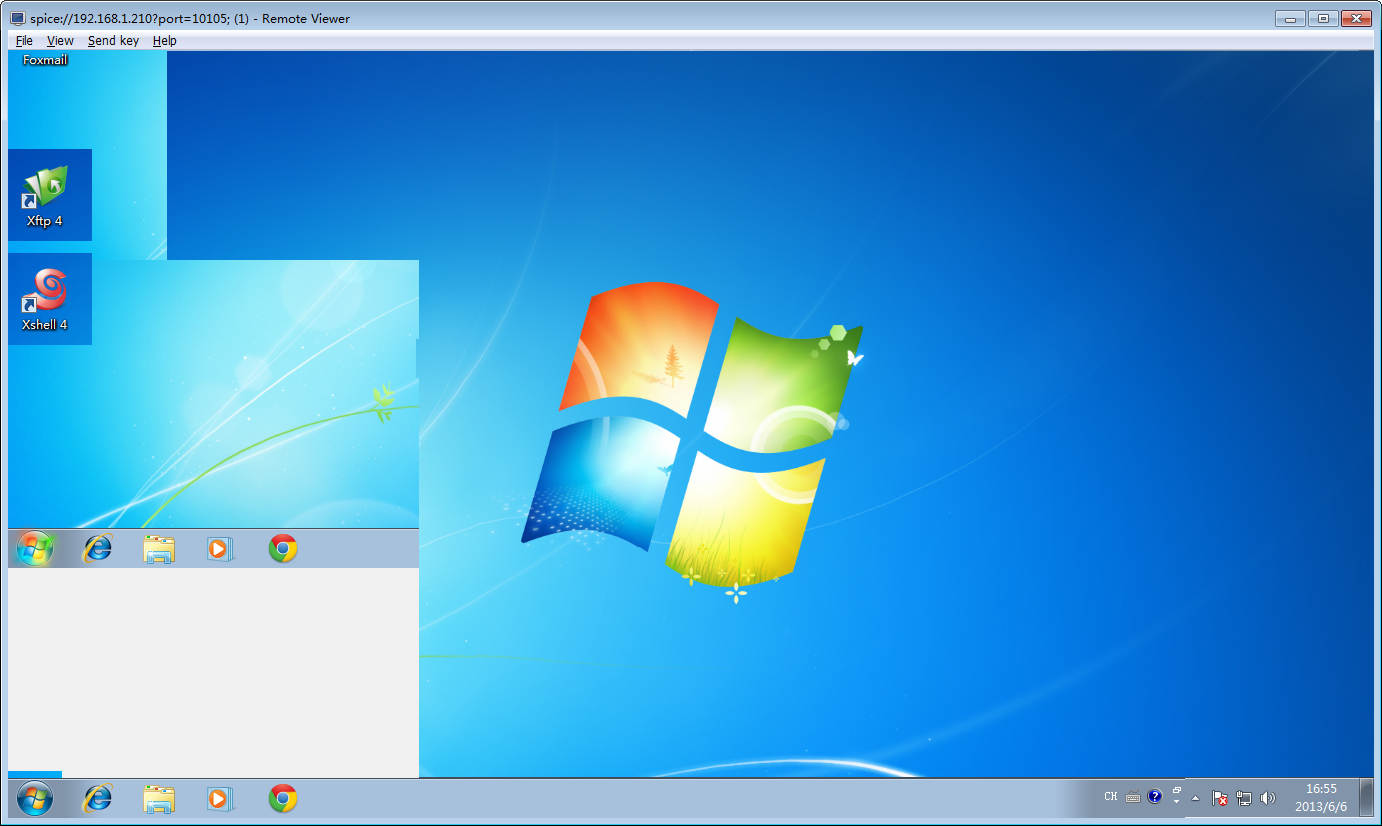Launch Windows Media Player from bottom main taskbar

pyautogui.click(x=220, y=798)
